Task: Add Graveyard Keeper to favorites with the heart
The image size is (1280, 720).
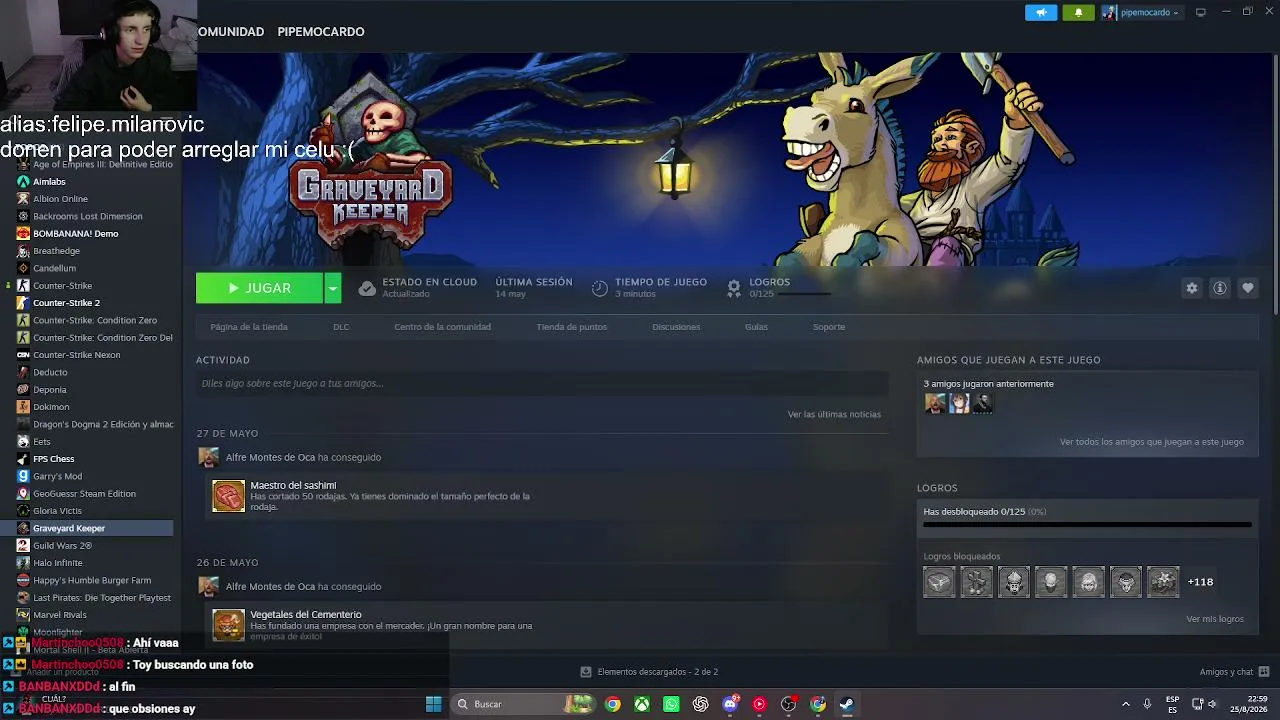Action: tap(1248, 288)
